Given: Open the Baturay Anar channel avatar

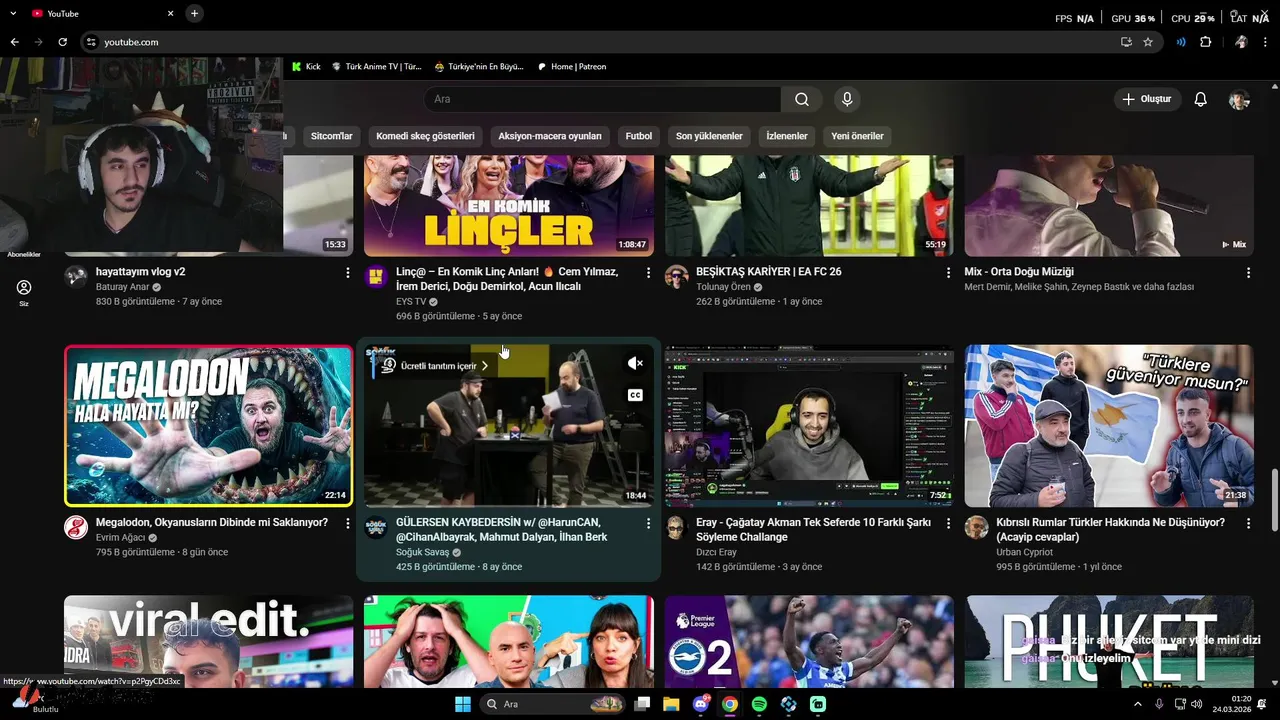Looking at the screenshot, I should point(76,277).
